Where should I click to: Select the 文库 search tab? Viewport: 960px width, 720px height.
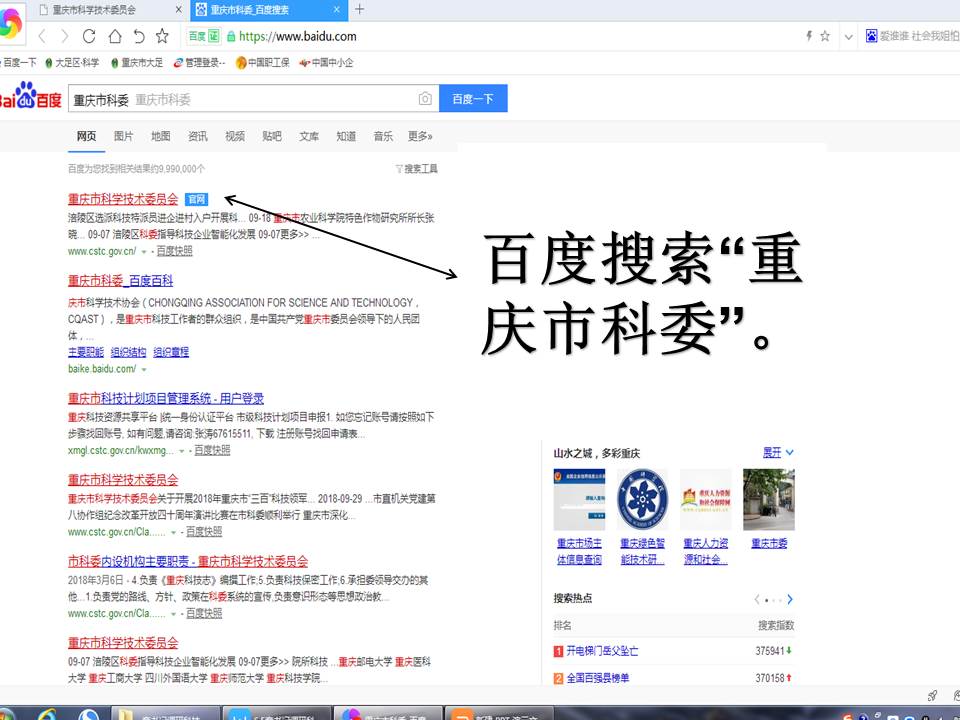[309, 136]
